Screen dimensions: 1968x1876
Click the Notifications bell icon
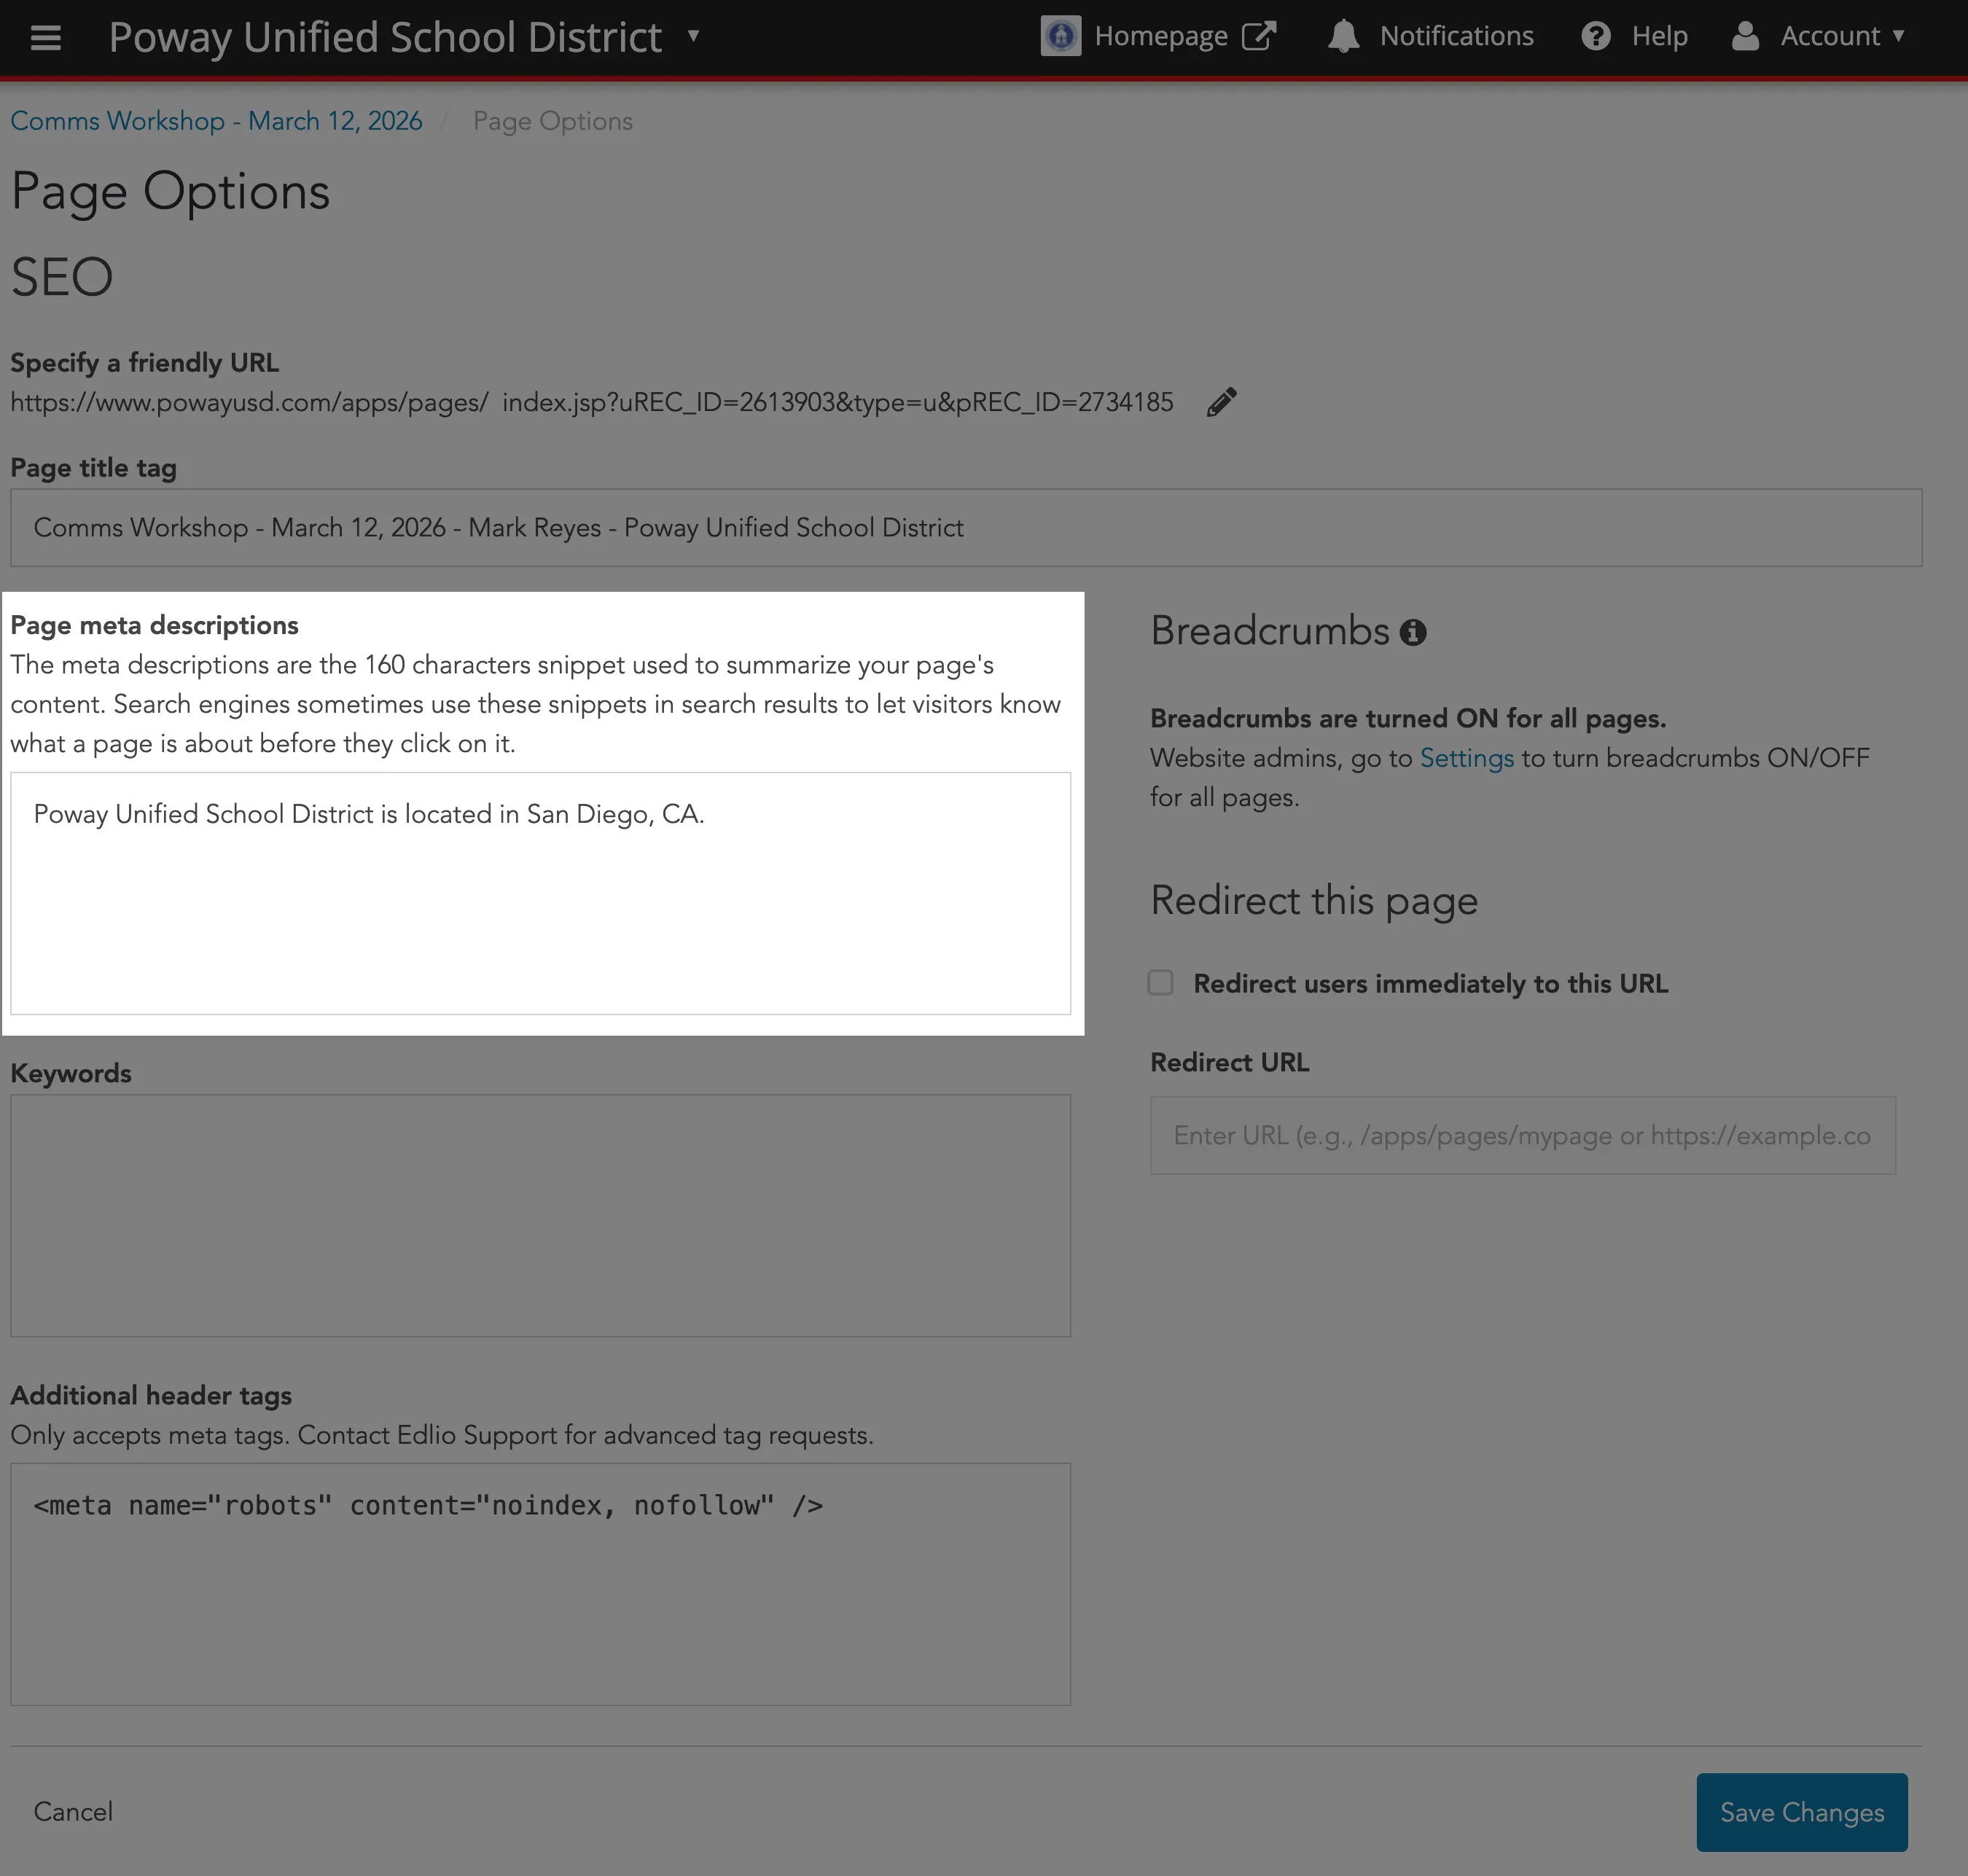[x=1343, y=36]
